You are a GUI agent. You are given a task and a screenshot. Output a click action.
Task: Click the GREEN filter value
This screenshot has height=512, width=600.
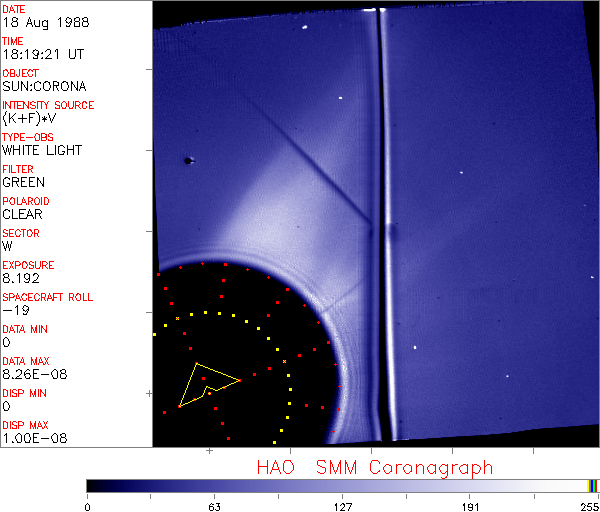[23, 183]
